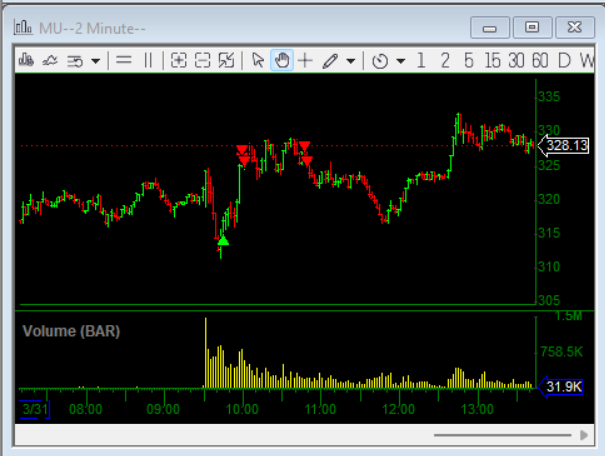This screenshot has height=456, width=605.
Task: Click the 758.5K volume axis label
Action: point(561,351)
